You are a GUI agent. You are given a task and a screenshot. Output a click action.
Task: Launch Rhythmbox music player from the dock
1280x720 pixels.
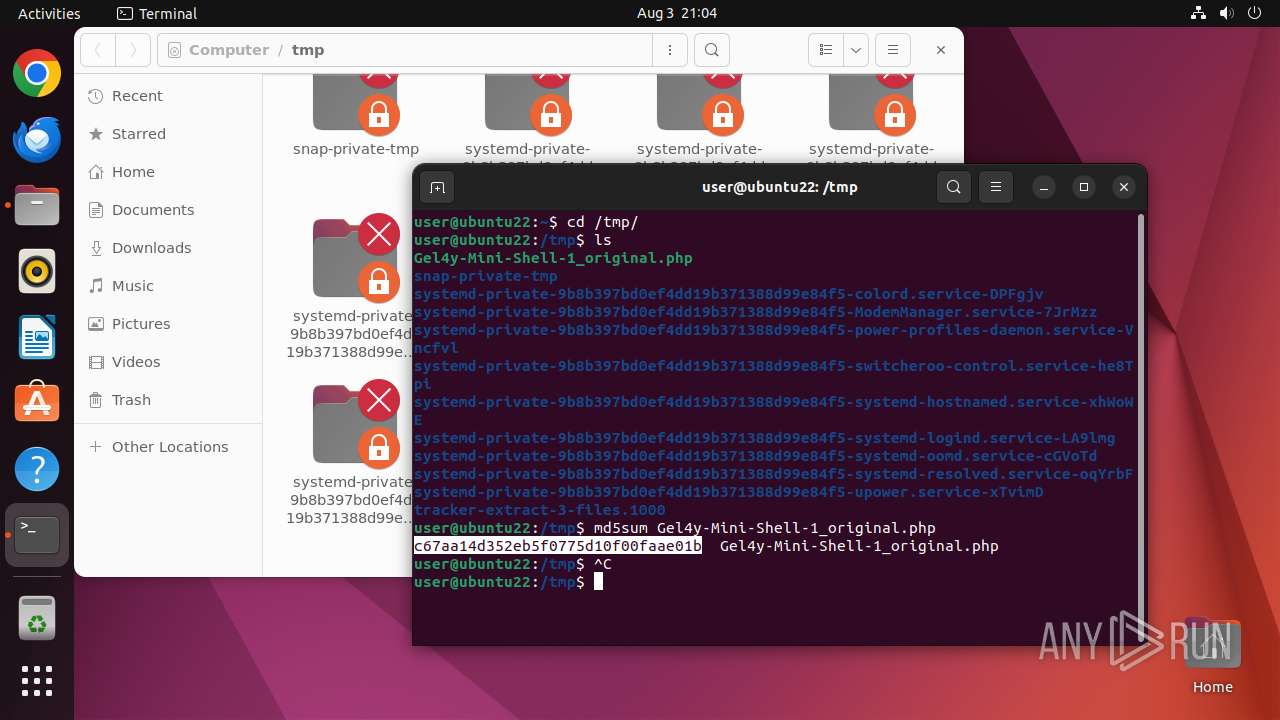(x=37, y=271)
